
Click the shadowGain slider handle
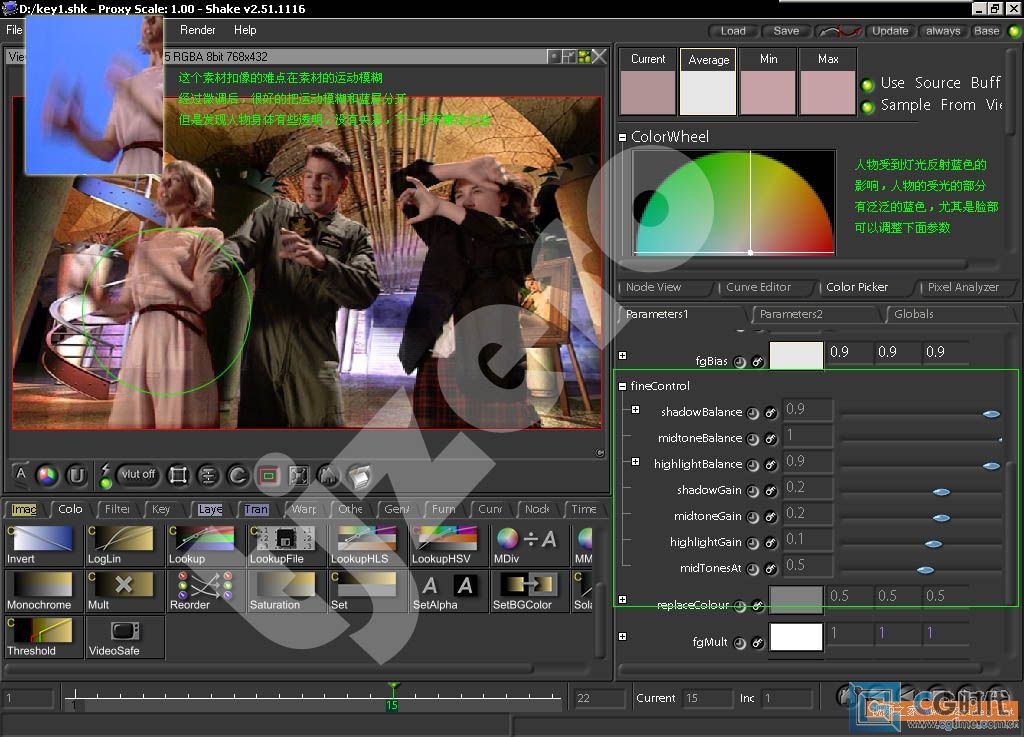(x=941, y=492)
